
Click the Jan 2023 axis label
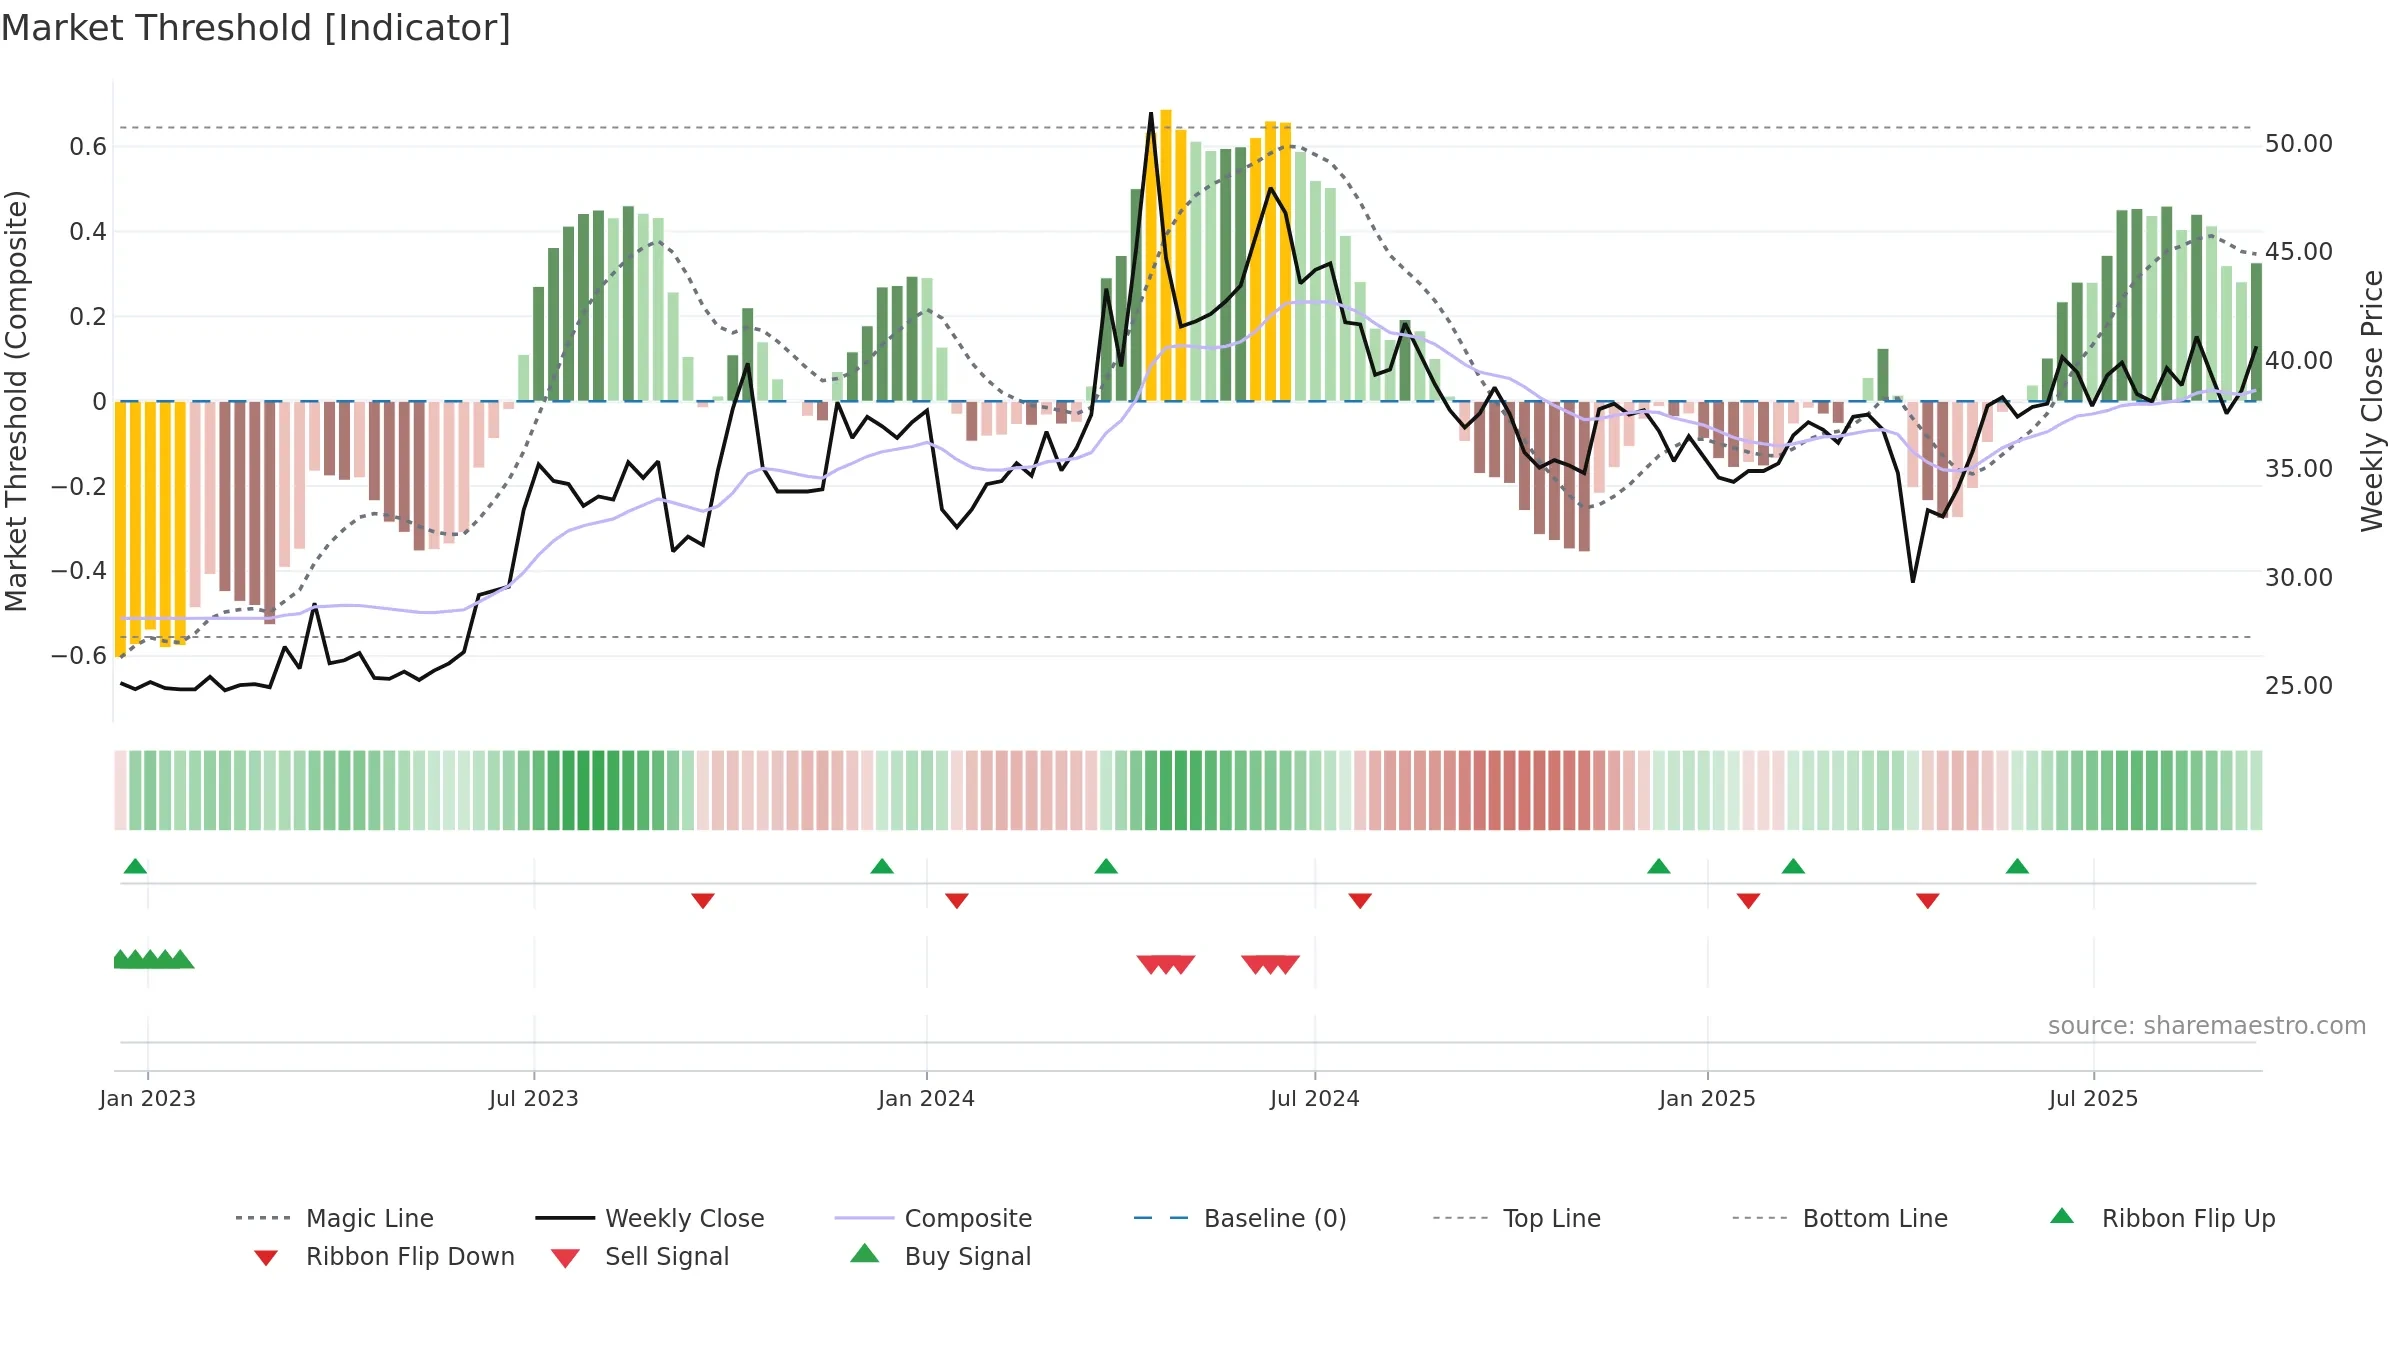pos(148,1098)
